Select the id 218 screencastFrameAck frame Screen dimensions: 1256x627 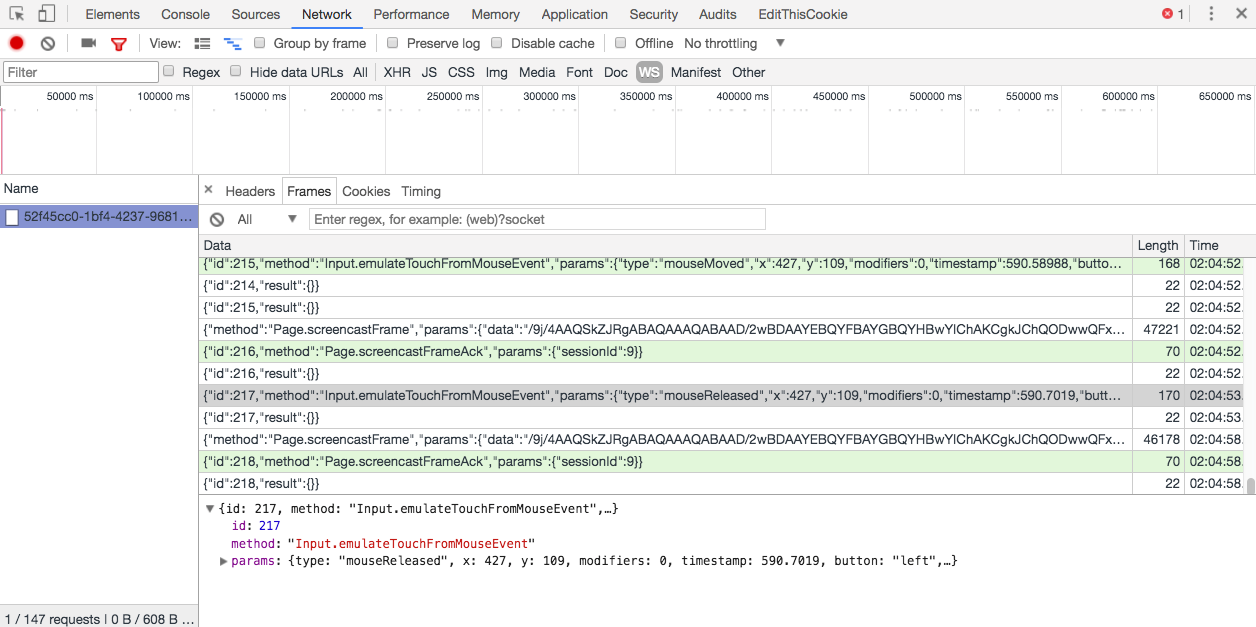722,461
